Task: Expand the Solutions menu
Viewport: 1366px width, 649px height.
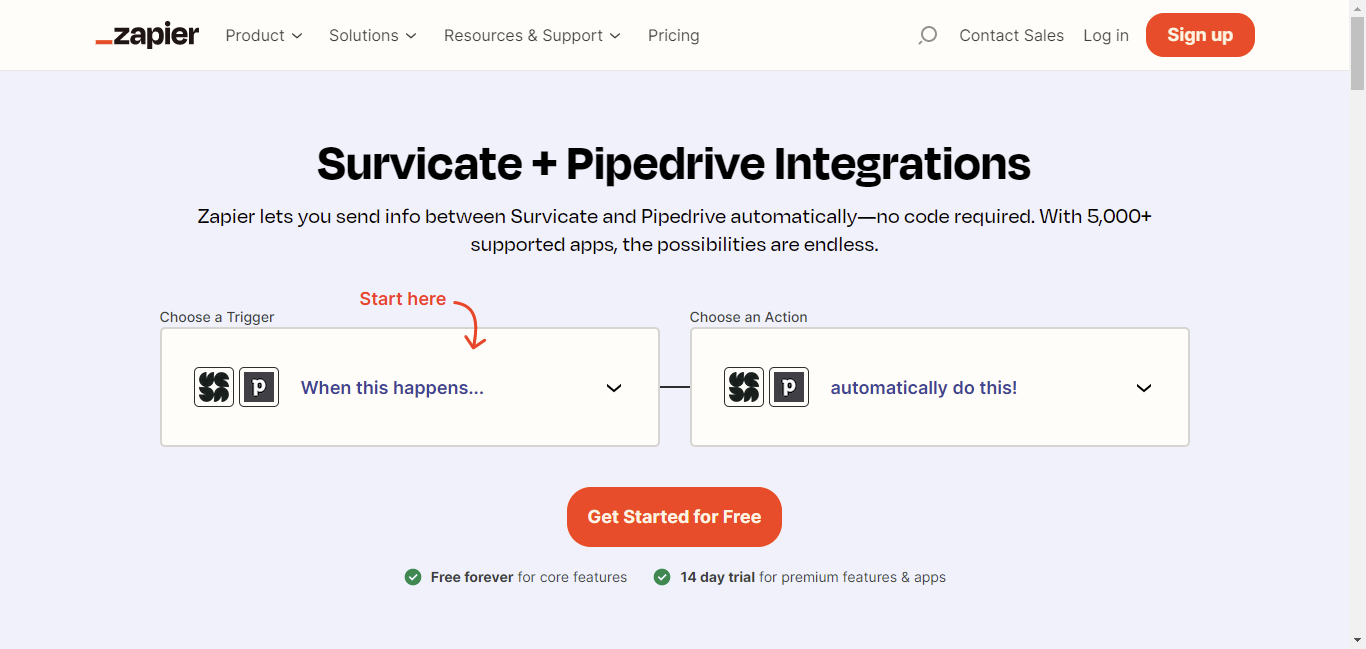Action: click(x=371, y=35)
